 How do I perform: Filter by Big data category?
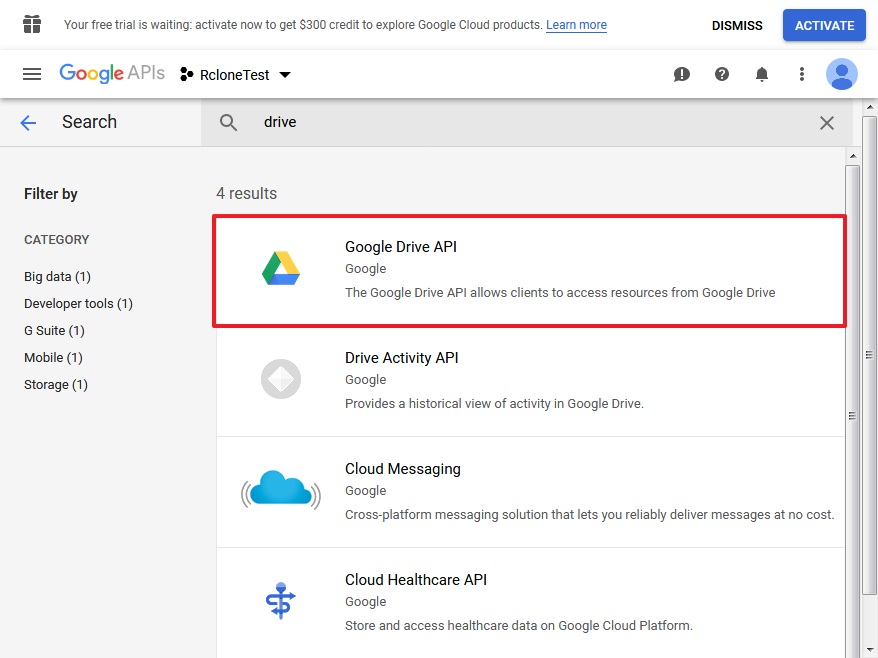(x=57, y=277)
